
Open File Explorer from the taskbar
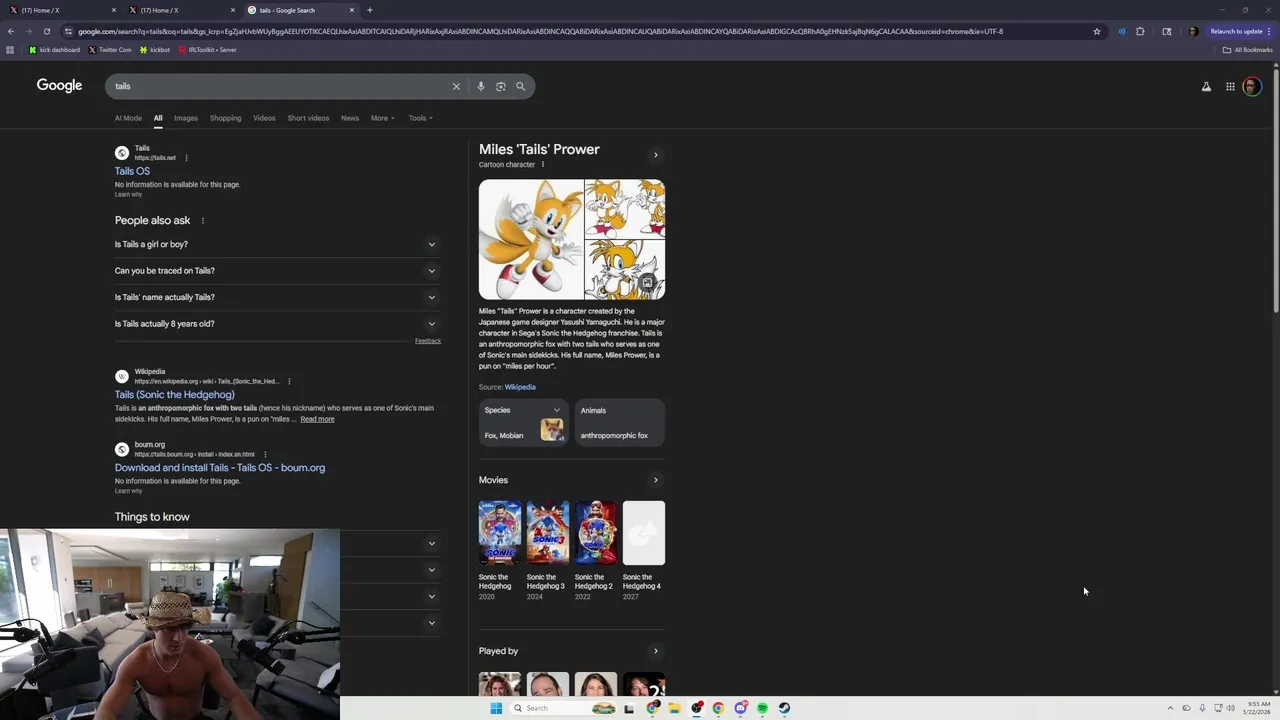click(x=675, y=708)
